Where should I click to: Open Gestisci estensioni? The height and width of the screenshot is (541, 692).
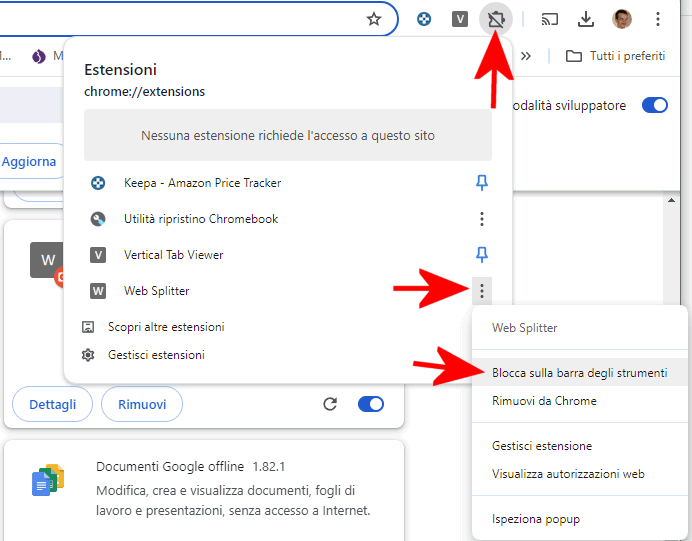156,355
